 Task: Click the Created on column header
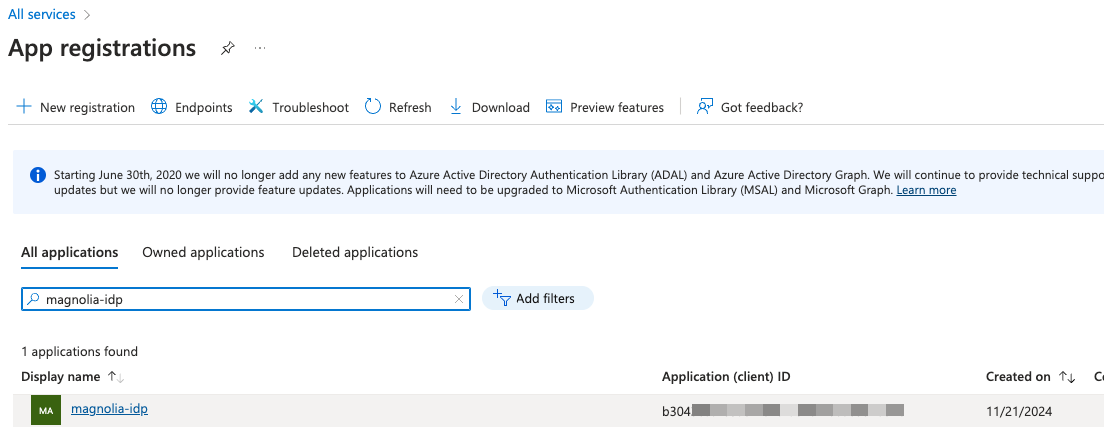pos(1018,377)
